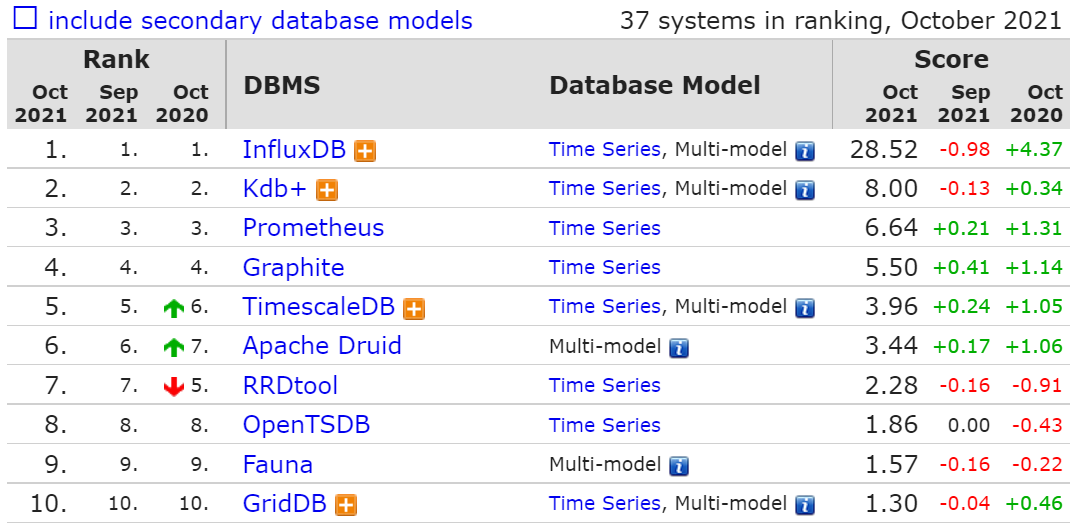The image size is (1076, 528).
Task: Click the orange plus icon next to GridDB
Action: coord(346,505)
